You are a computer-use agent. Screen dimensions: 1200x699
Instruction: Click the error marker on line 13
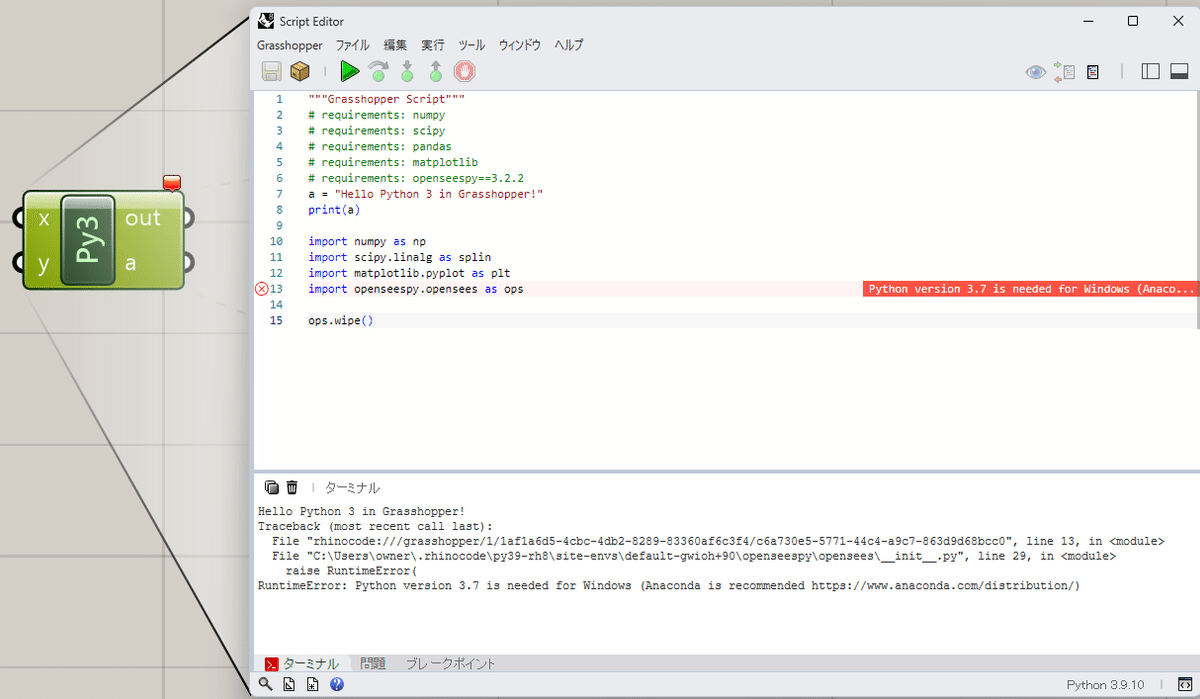262,289
